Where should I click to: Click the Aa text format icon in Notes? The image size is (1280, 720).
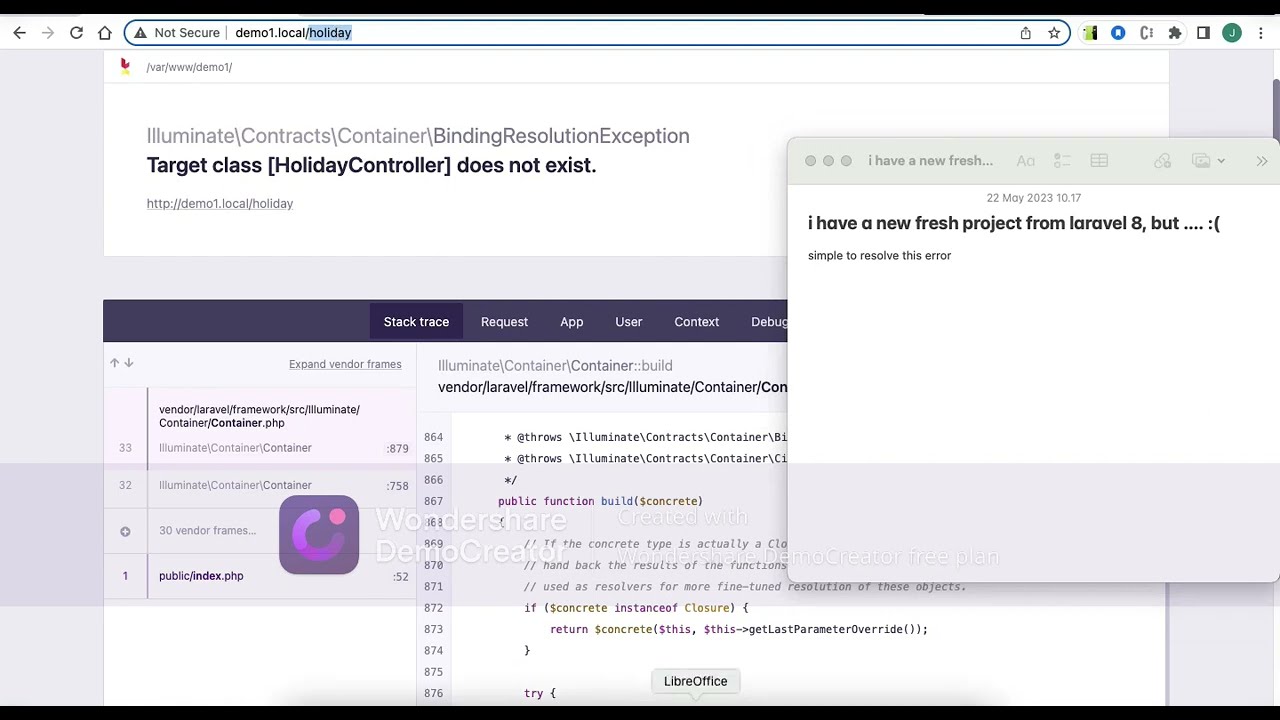(1026, 161)
